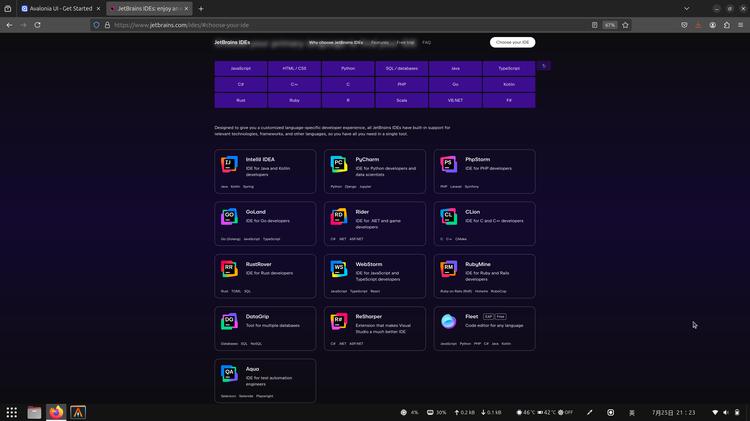This screenshot has height=421, width=750.
Task: Select the C# language filter
Action: click(x=241, y=84)
